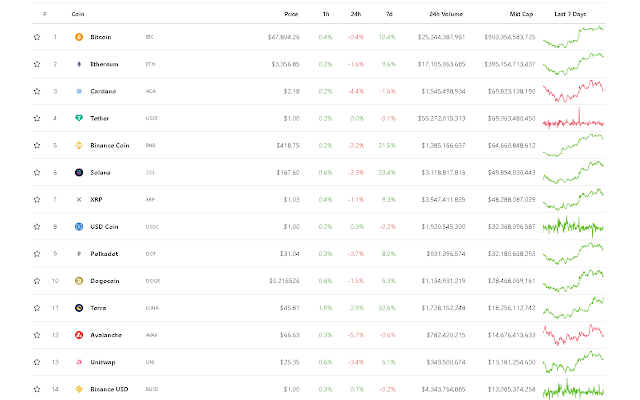Screen dimensions: 640x400
Task: Click the USD Coin logo icon
Action: point(79,227)
